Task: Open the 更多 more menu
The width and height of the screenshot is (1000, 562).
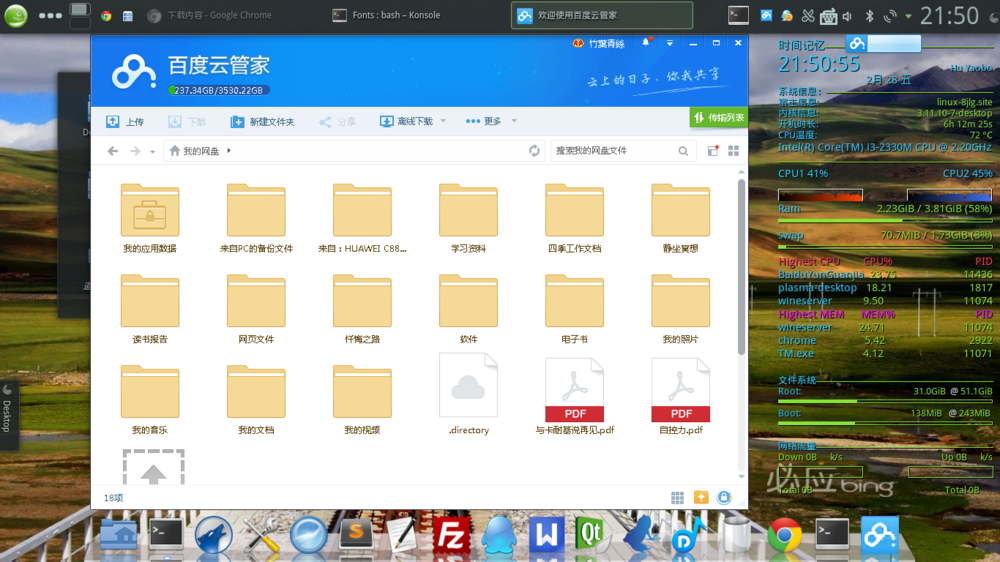Action: 483,121
